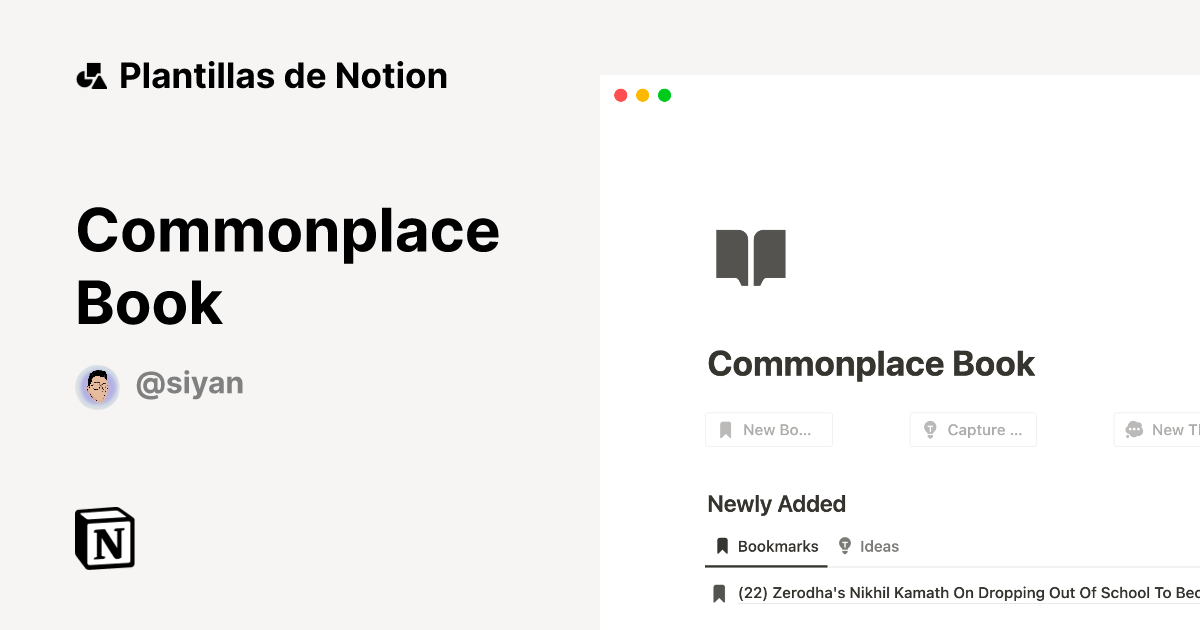Click the speech bubble icon on New Thought button

(x=1134, y=429)
